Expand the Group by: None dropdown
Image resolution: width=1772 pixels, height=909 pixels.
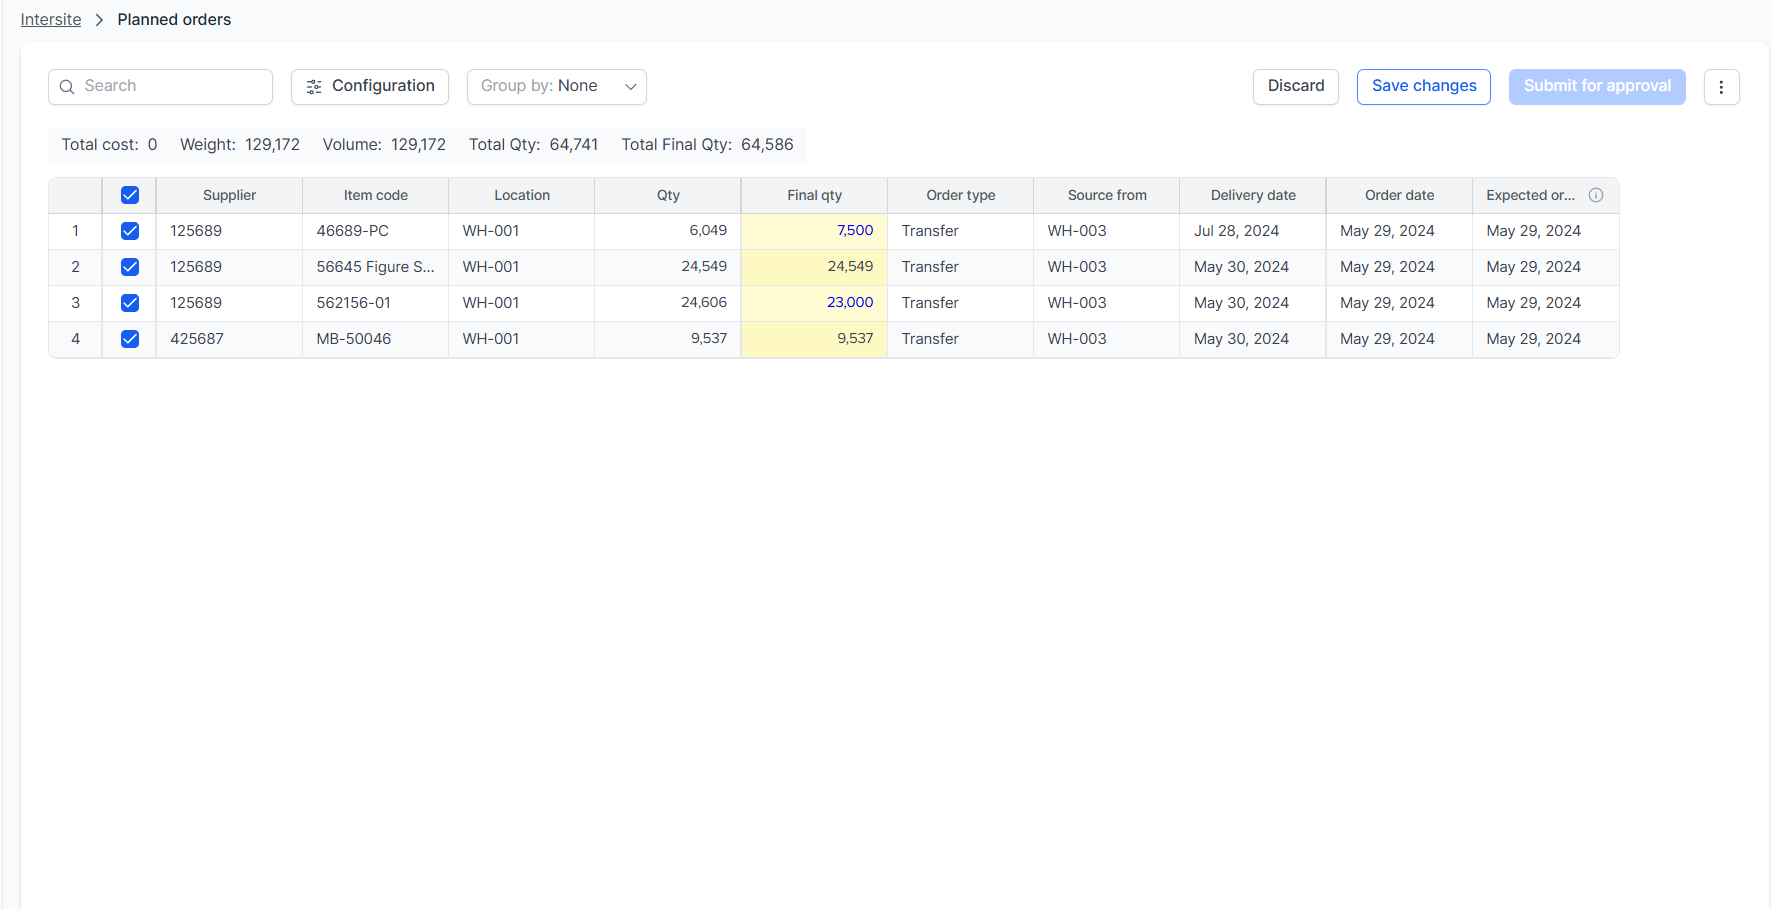[x=557, y=87]
